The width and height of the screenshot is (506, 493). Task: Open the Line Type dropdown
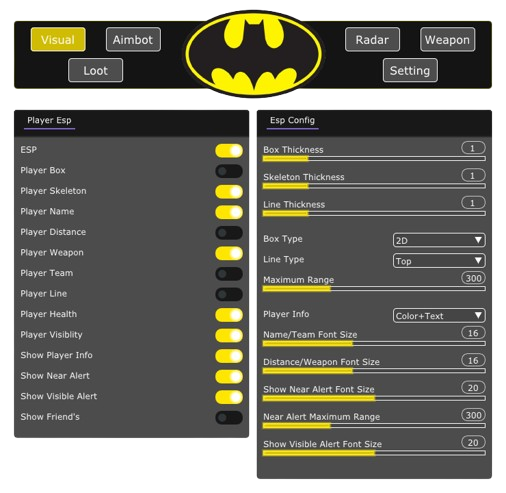pos(439,261)
